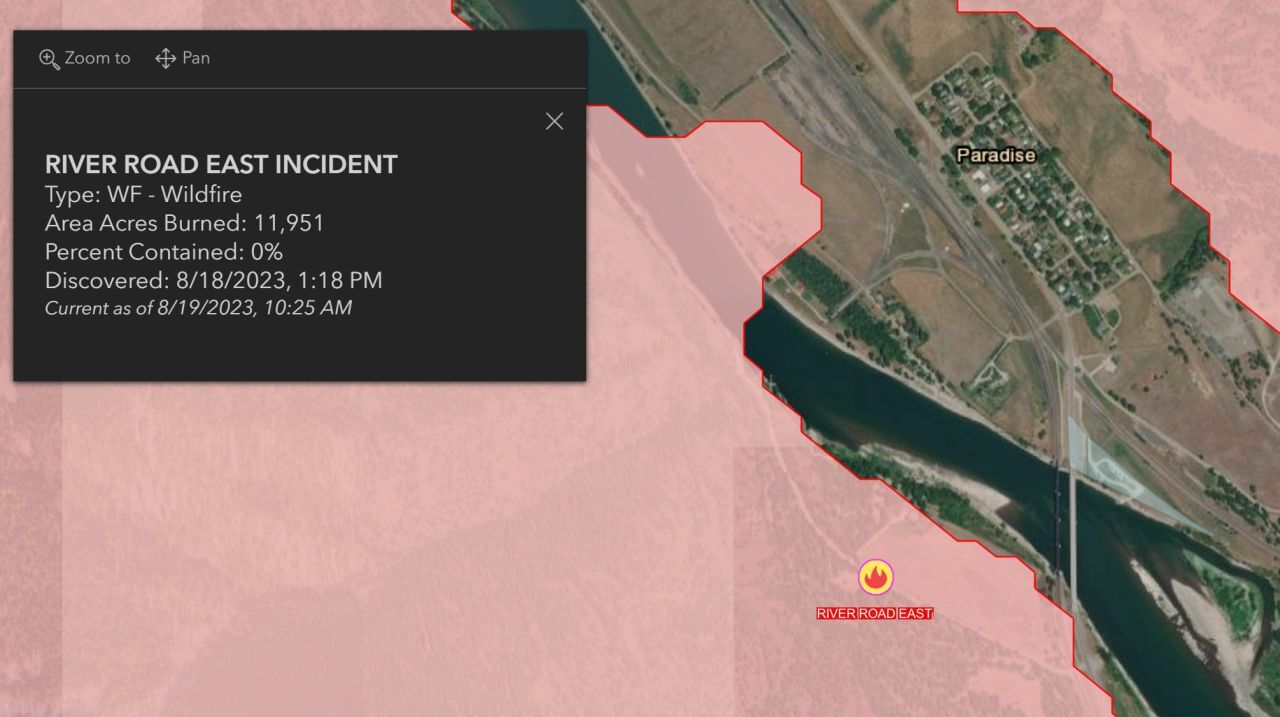
Task: Click the 'Pan' text label
Action: 196,58
